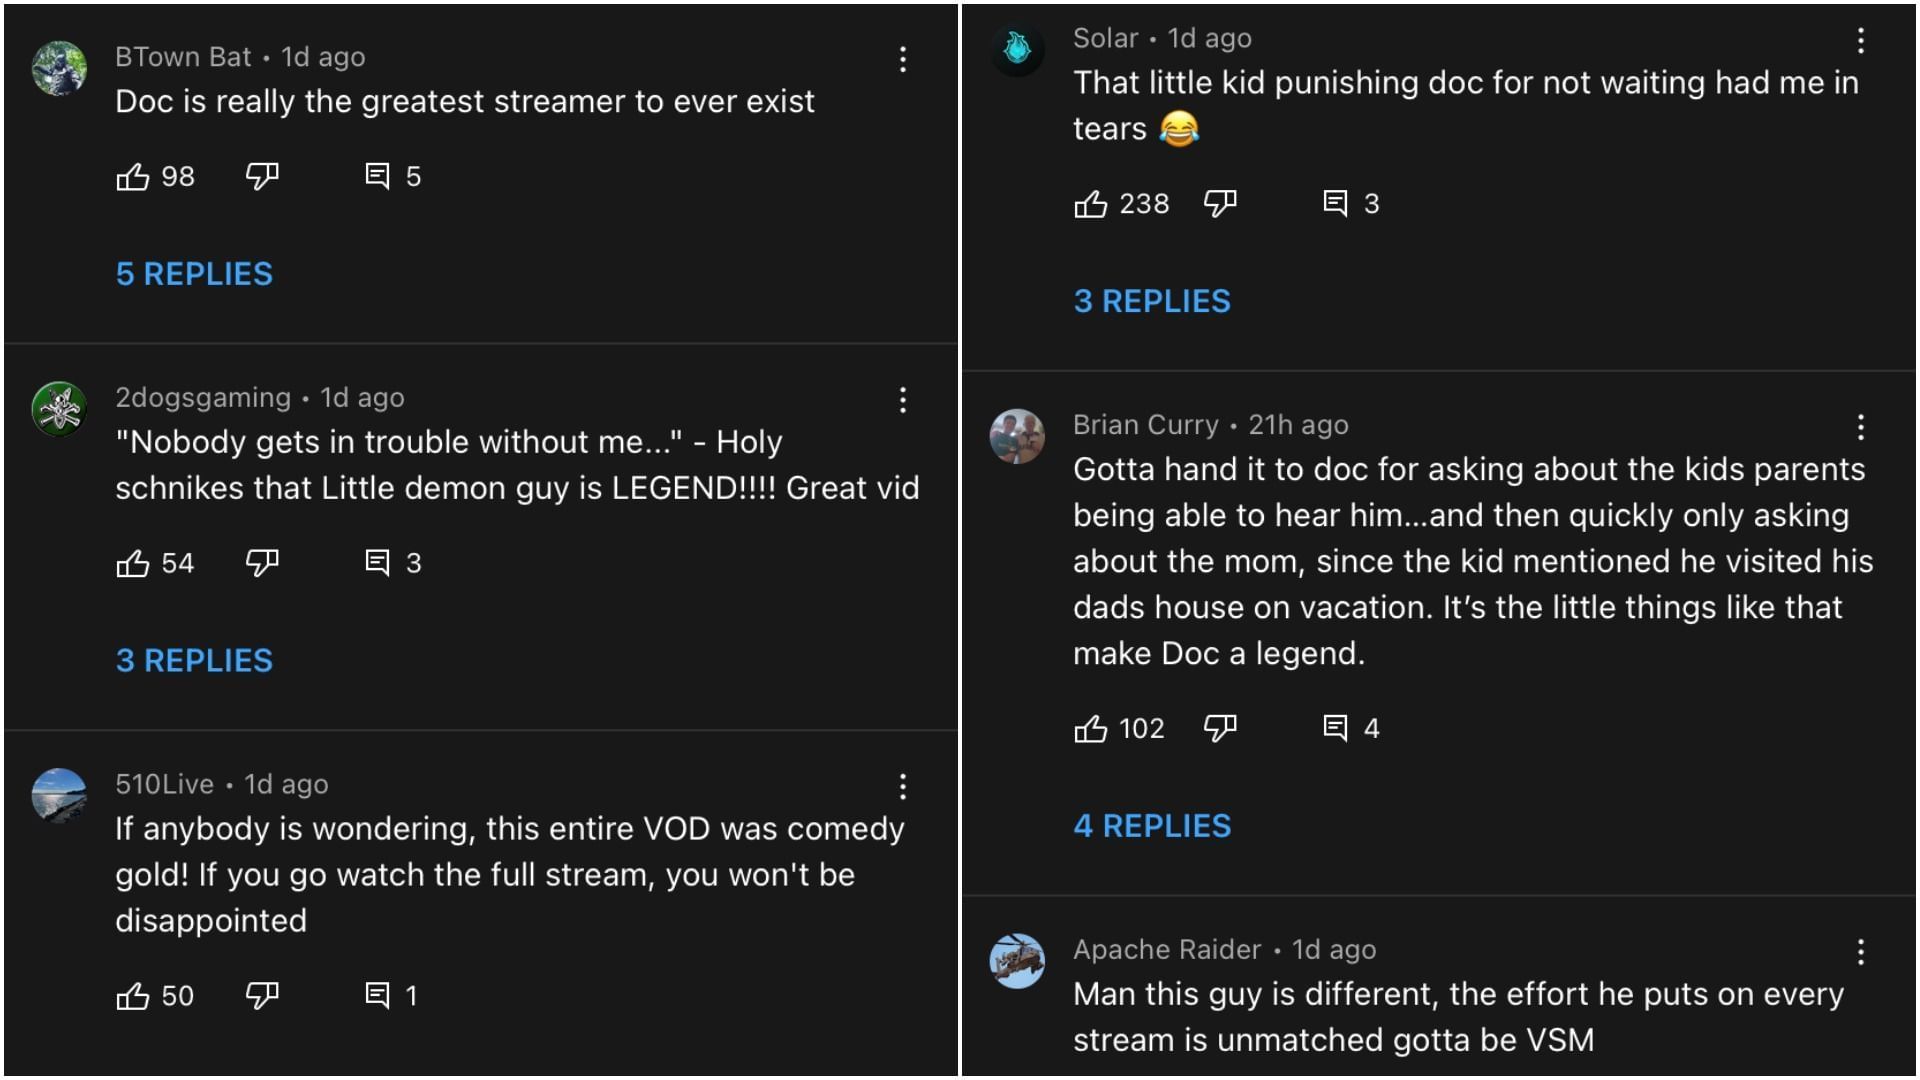Open reply icon on Brian Curry's comment

(1335, 728)
